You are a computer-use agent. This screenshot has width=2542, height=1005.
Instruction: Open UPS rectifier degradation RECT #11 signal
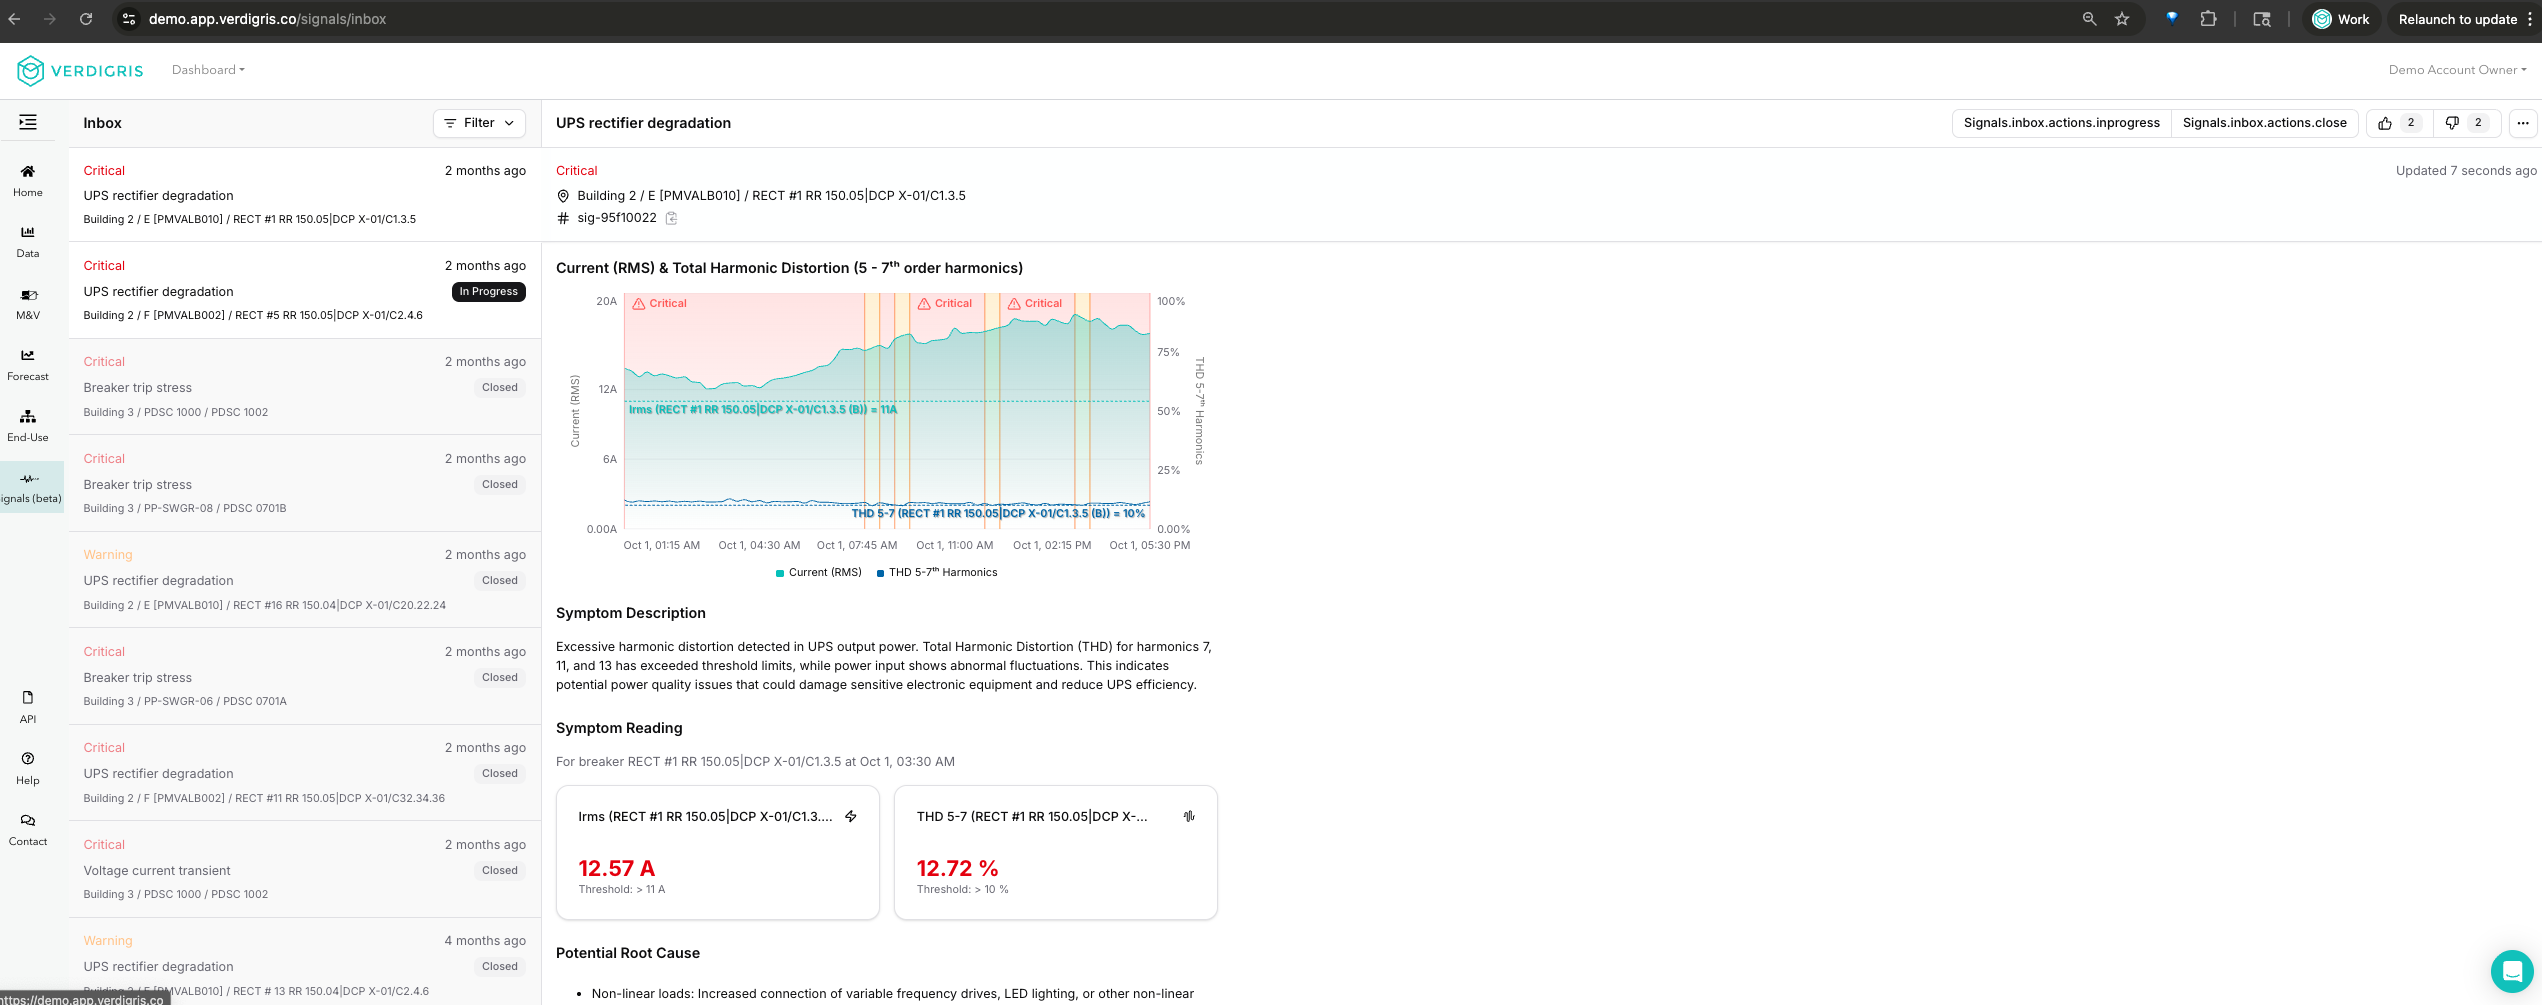pos(305,773)
